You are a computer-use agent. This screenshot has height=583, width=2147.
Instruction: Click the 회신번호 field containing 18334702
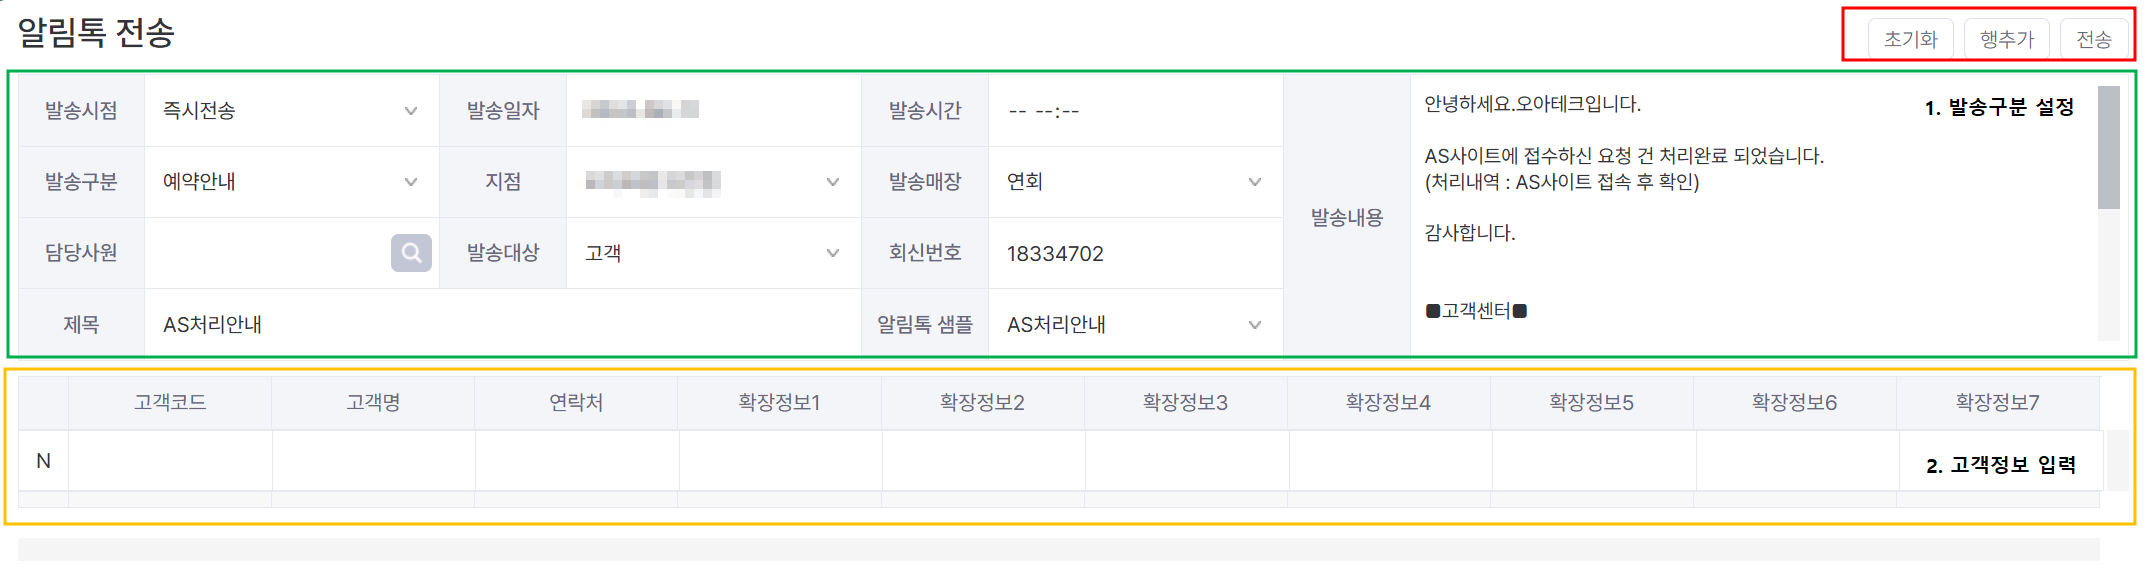pyautogui.click(x=1134, y=253)
